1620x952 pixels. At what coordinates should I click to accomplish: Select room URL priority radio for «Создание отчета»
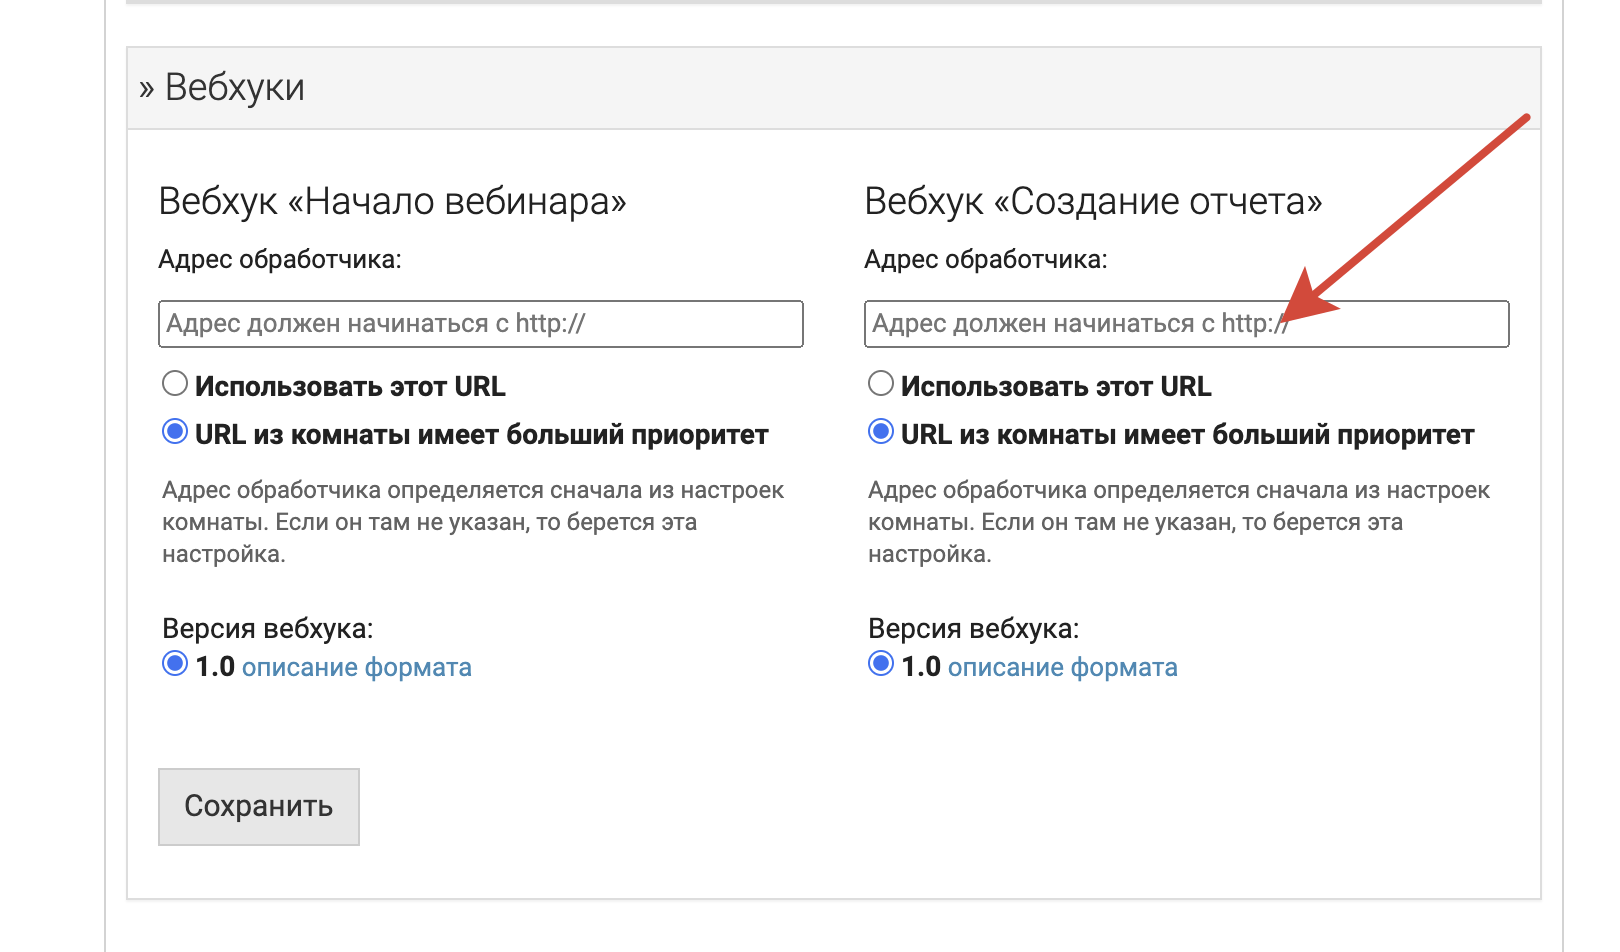click(x=881, y=432)
